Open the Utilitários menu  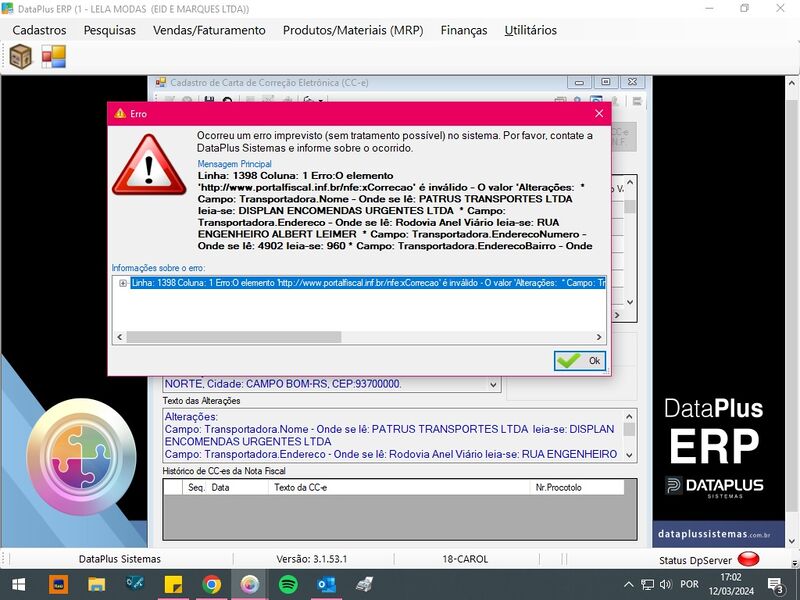pos(531,30)
